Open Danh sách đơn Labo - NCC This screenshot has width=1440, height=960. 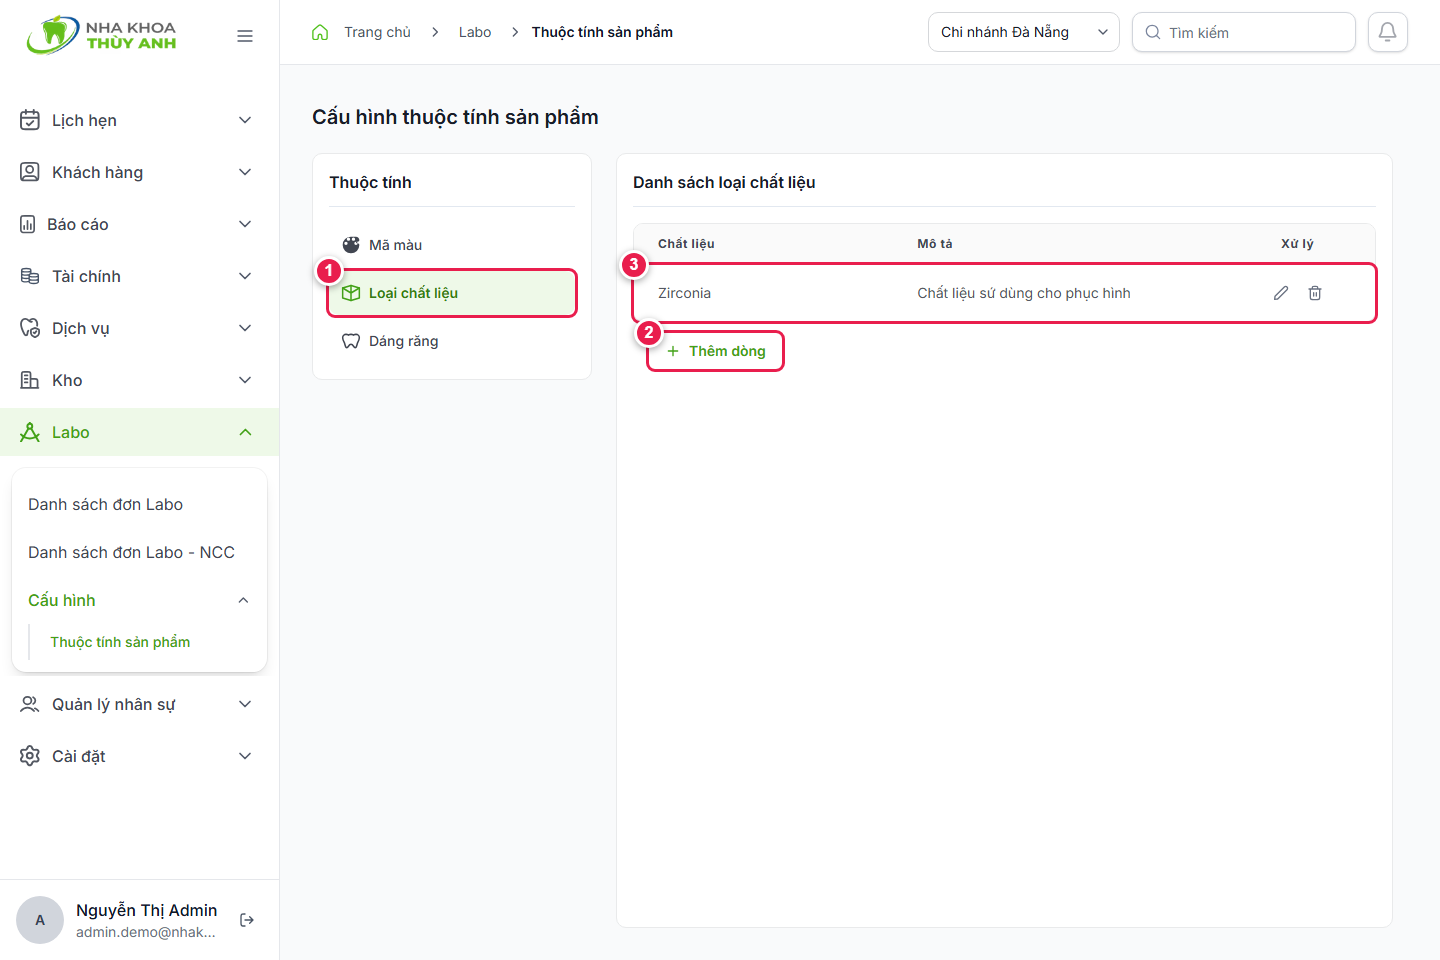tap(131, 552)
